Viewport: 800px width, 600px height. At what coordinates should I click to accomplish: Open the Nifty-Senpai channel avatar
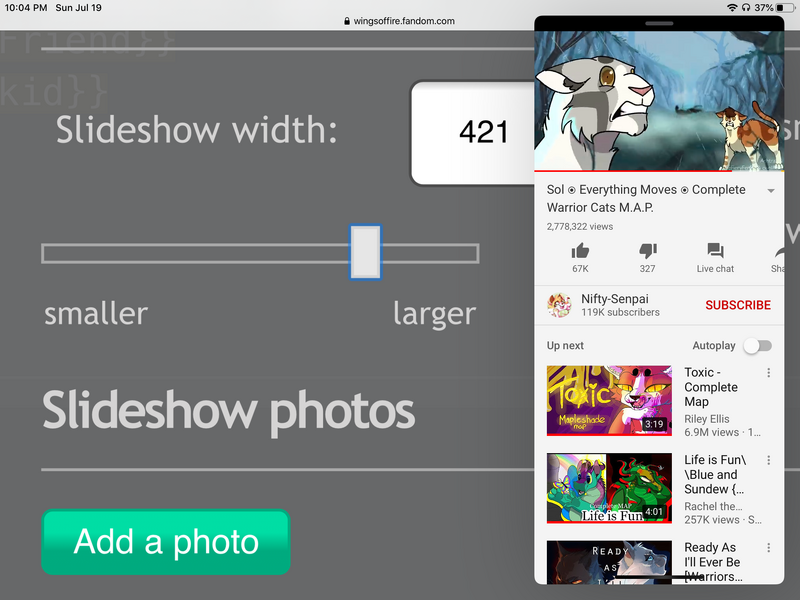tap(559, 305)
